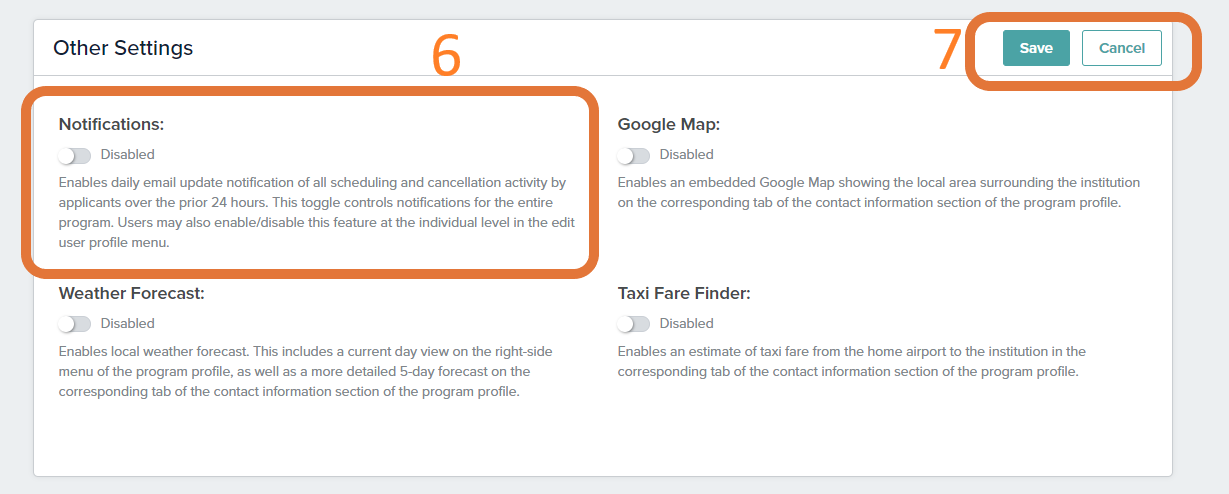The image size is (1229, 494).
Task: Click the orange number 7 annotation
Action: point(948,50)
